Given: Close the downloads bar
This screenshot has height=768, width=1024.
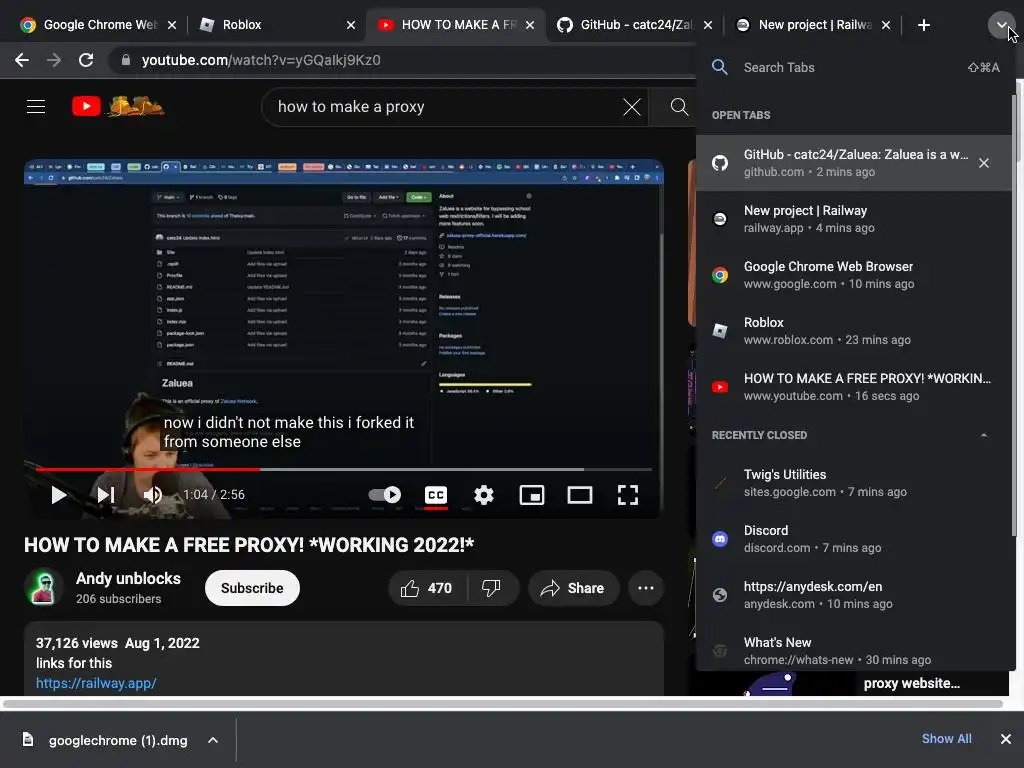Looking at the screenshot, I should coord(1006,739).
